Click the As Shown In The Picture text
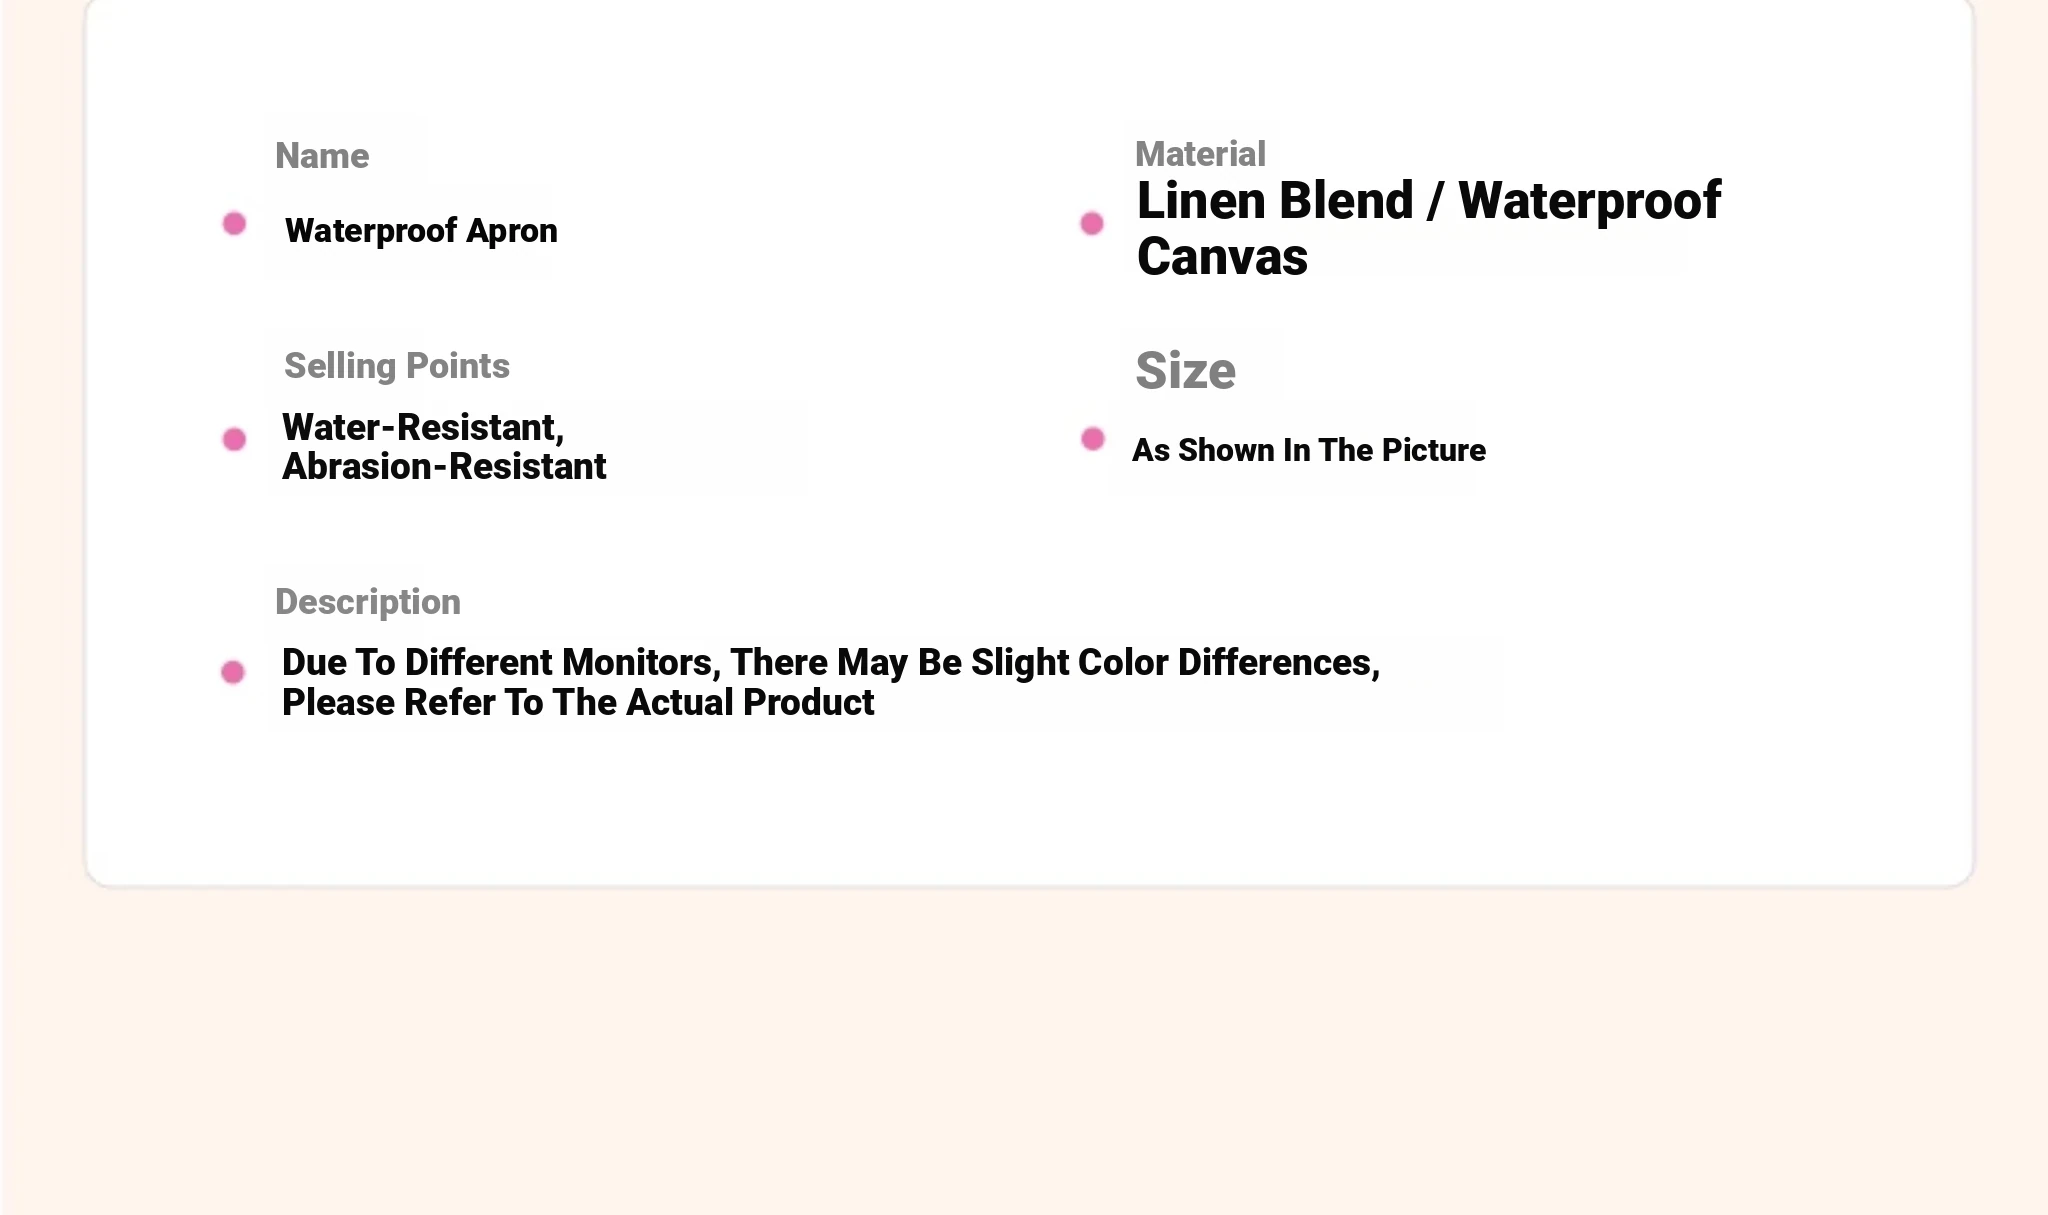Viewport: 2048px width, 1215px height. pyautogui.click(x=1309, y=450)
